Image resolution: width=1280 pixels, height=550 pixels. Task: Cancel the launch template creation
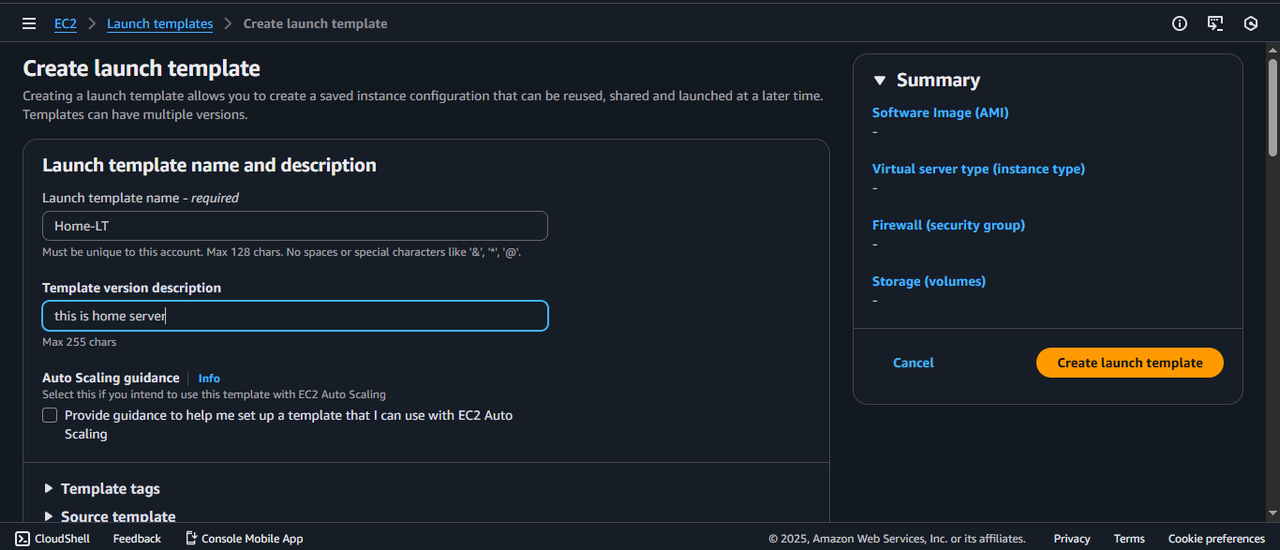pos(913,363)
